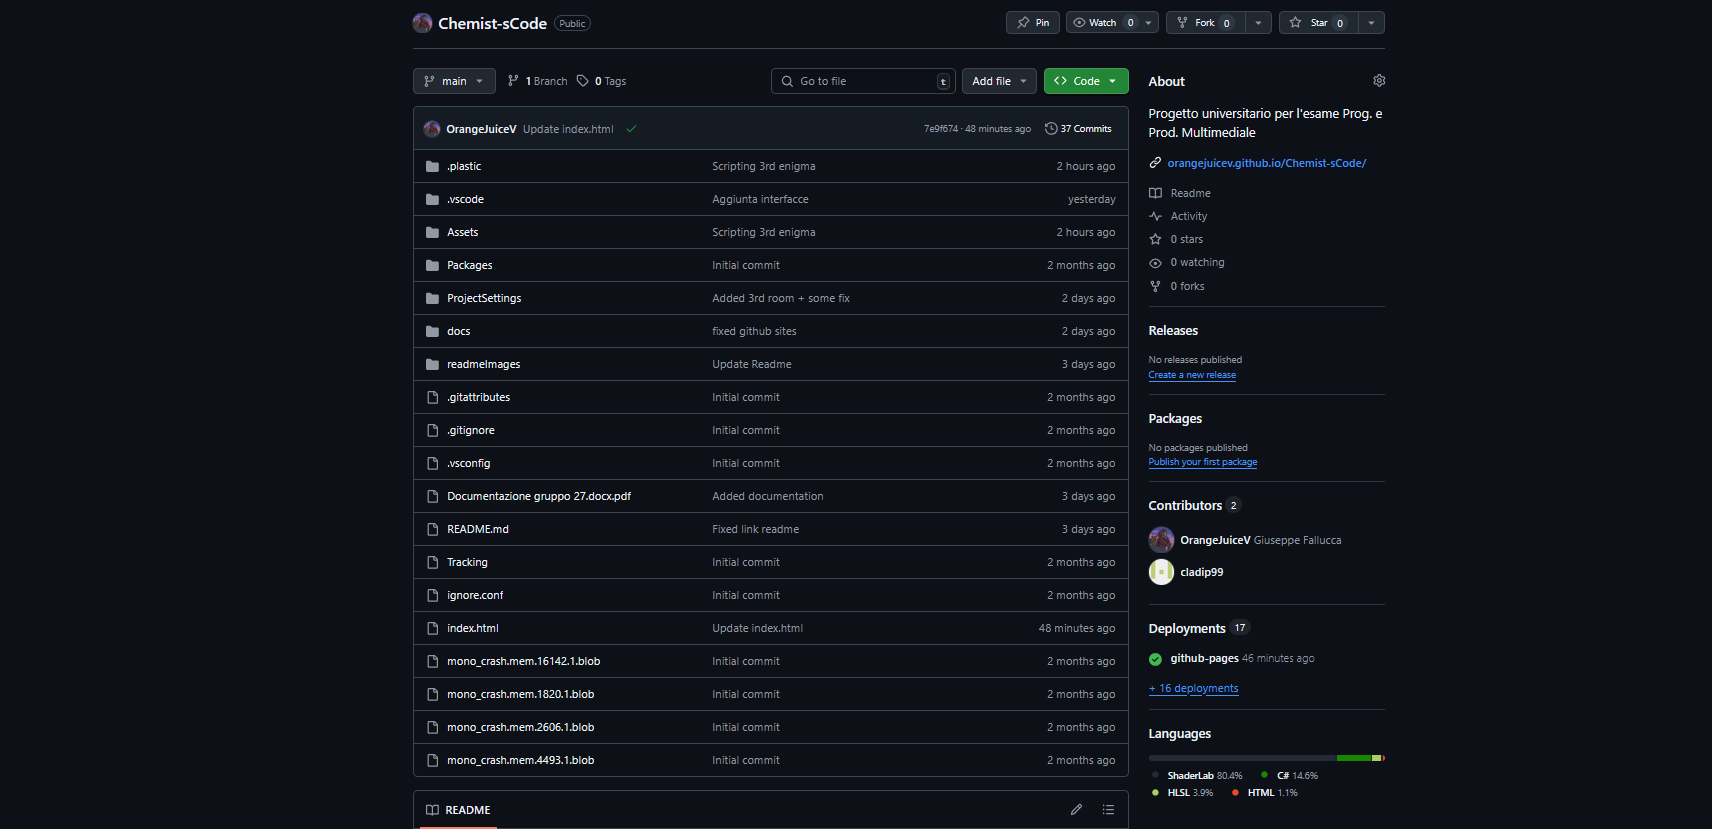The height and width of the screenshot is (829, 1712).
Task: Click the history clock icon near 37 Commits
Action: [x=1051, y=129]
